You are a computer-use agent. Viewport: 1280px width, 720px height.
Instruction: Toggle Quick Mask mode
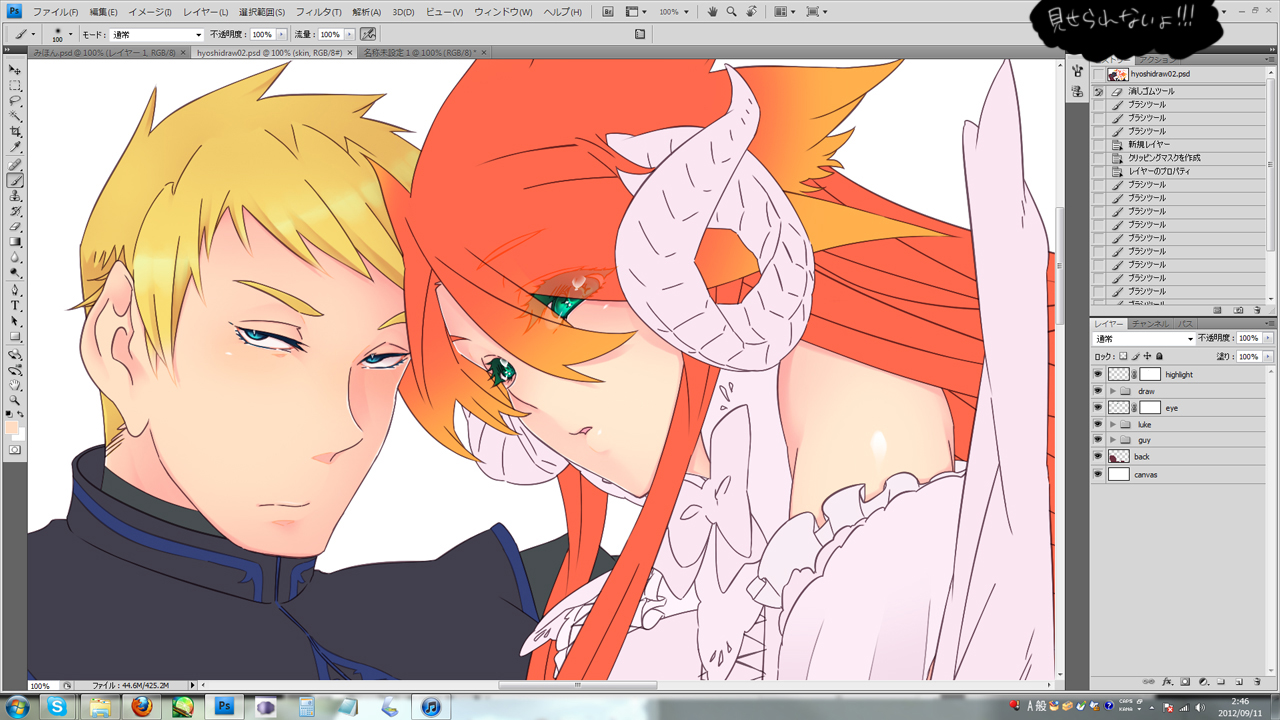coord(15,450)
